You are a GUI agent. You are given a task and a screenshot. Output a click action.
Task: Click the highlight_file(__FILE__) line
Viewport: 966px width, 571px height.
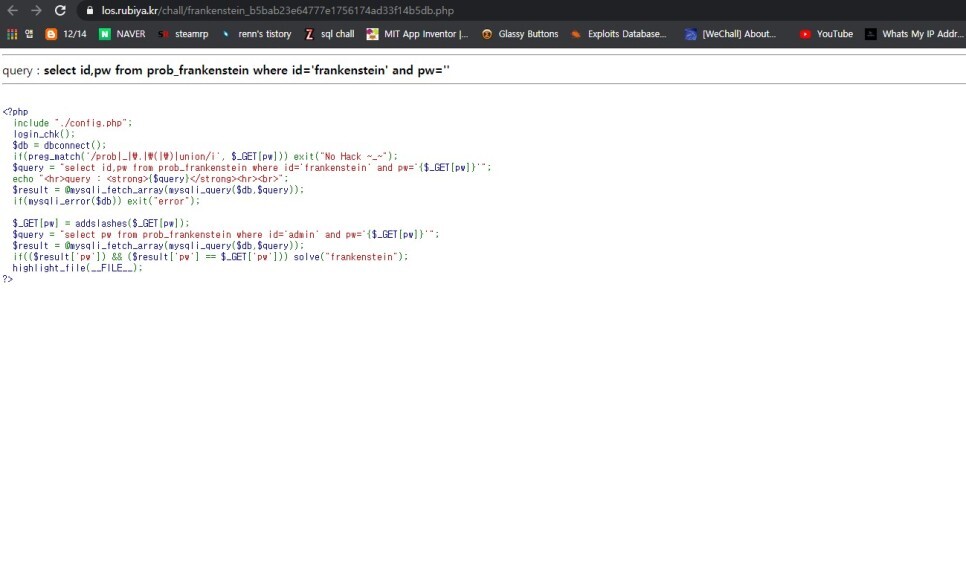click(x=77, y=268)
